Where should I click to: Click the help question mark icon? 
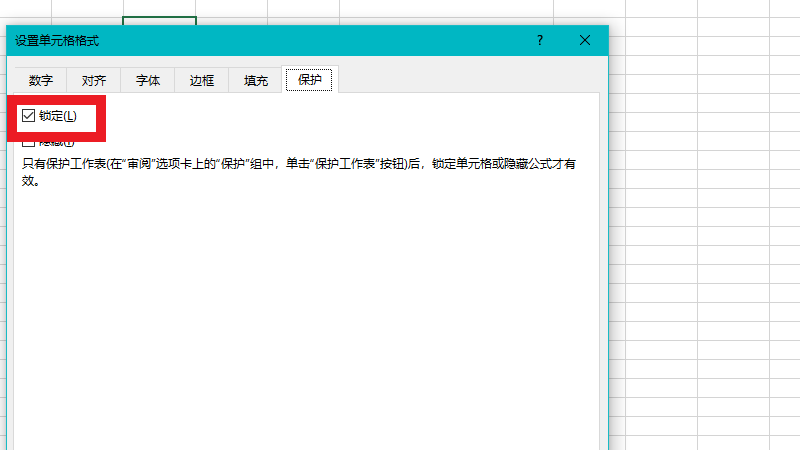click(540, 40)
